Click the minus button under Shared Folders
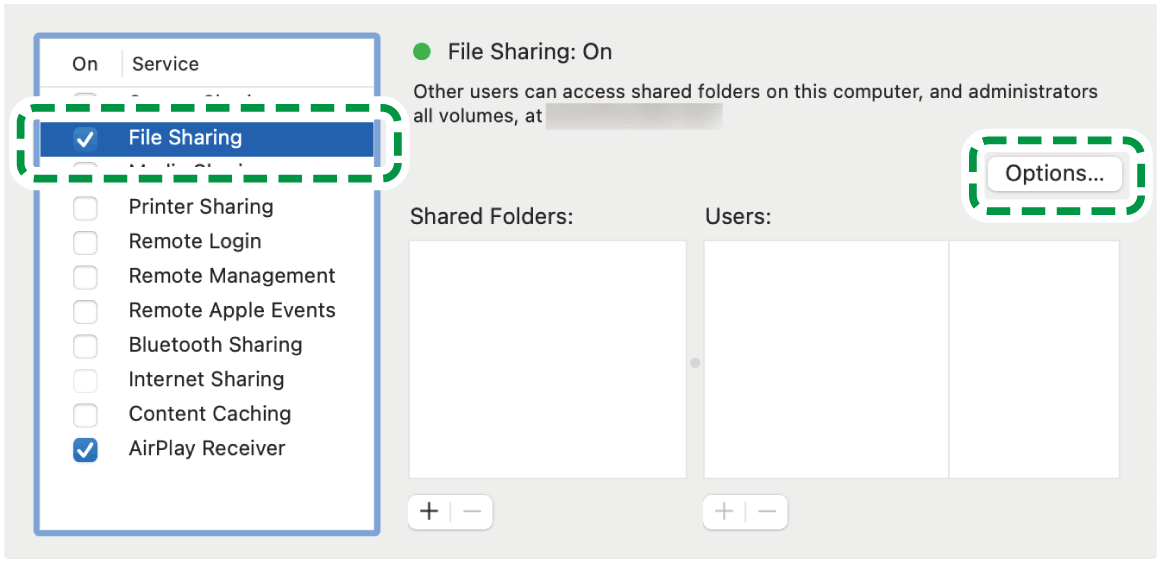Image resolution: width=1160 pixels, height=563 pixels. tap(472, 512)
